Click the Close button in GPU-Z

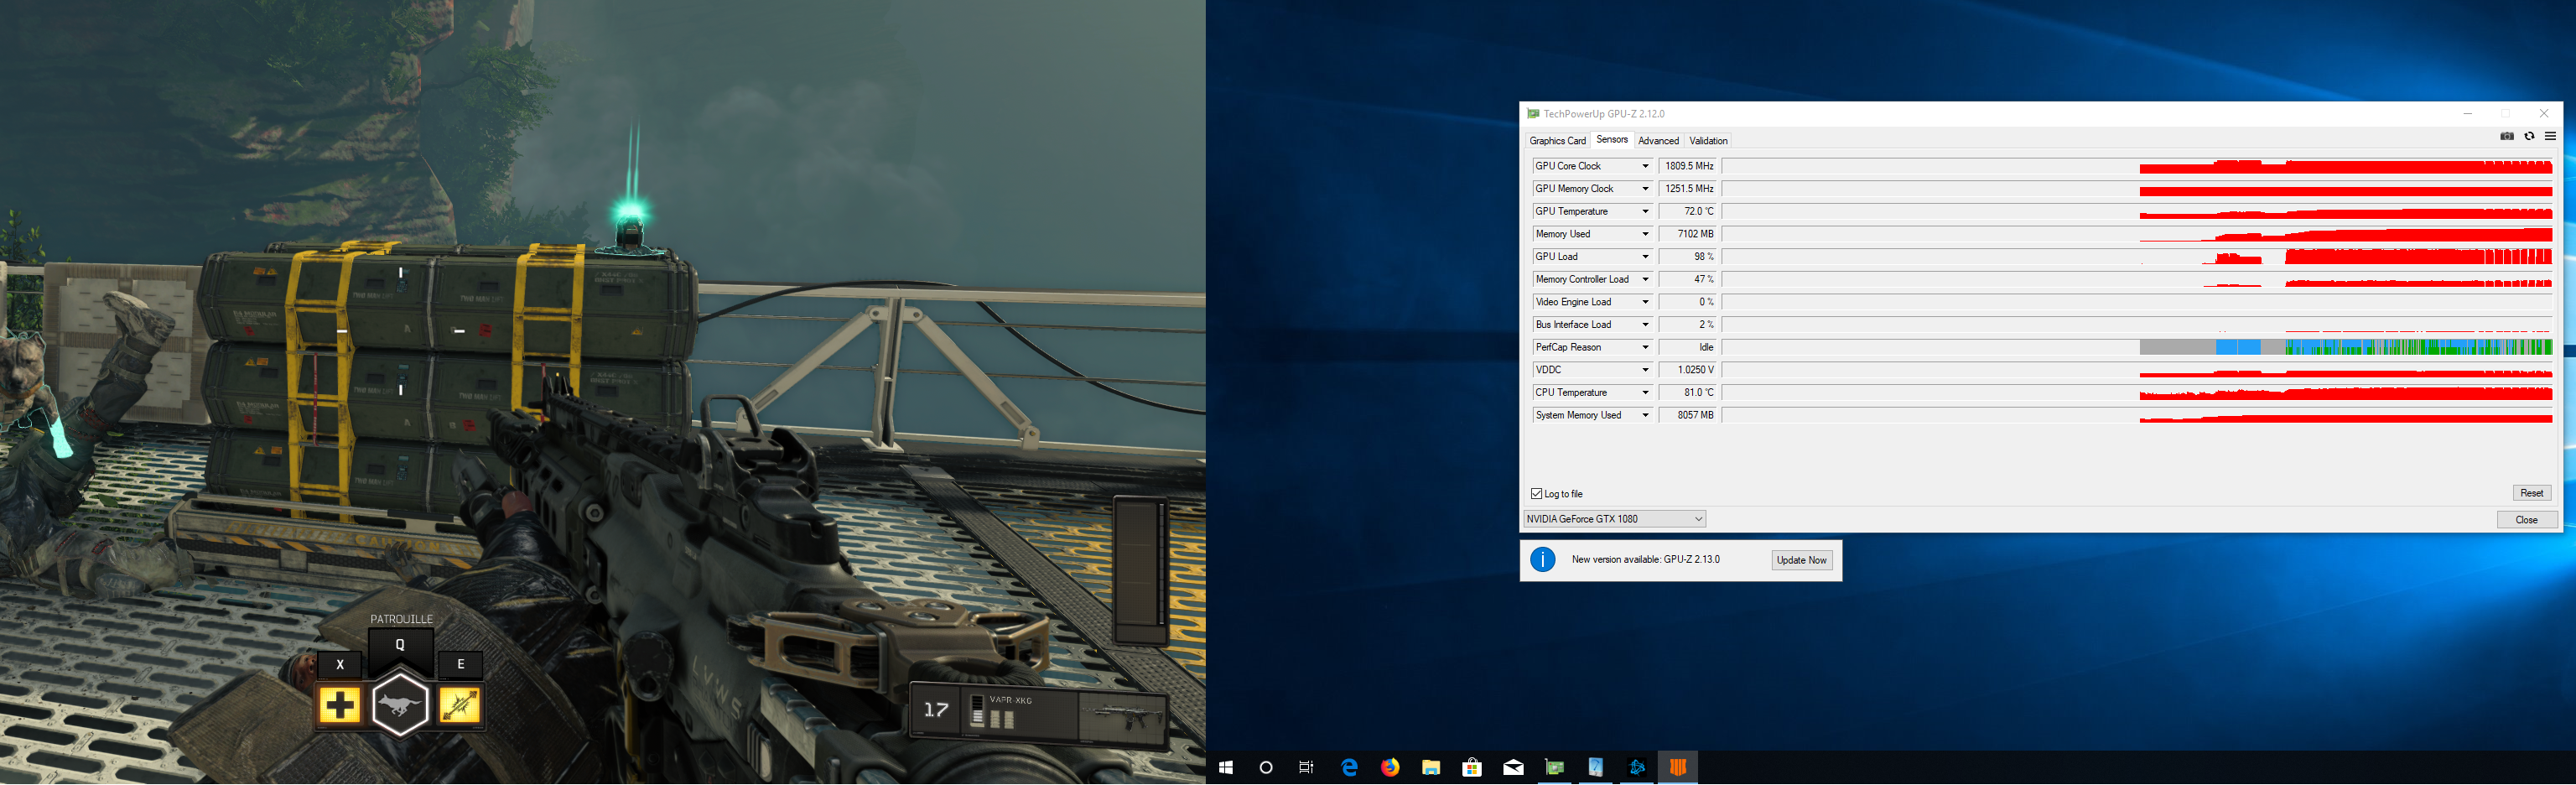pyautogui.click(x=2526, y=520)
